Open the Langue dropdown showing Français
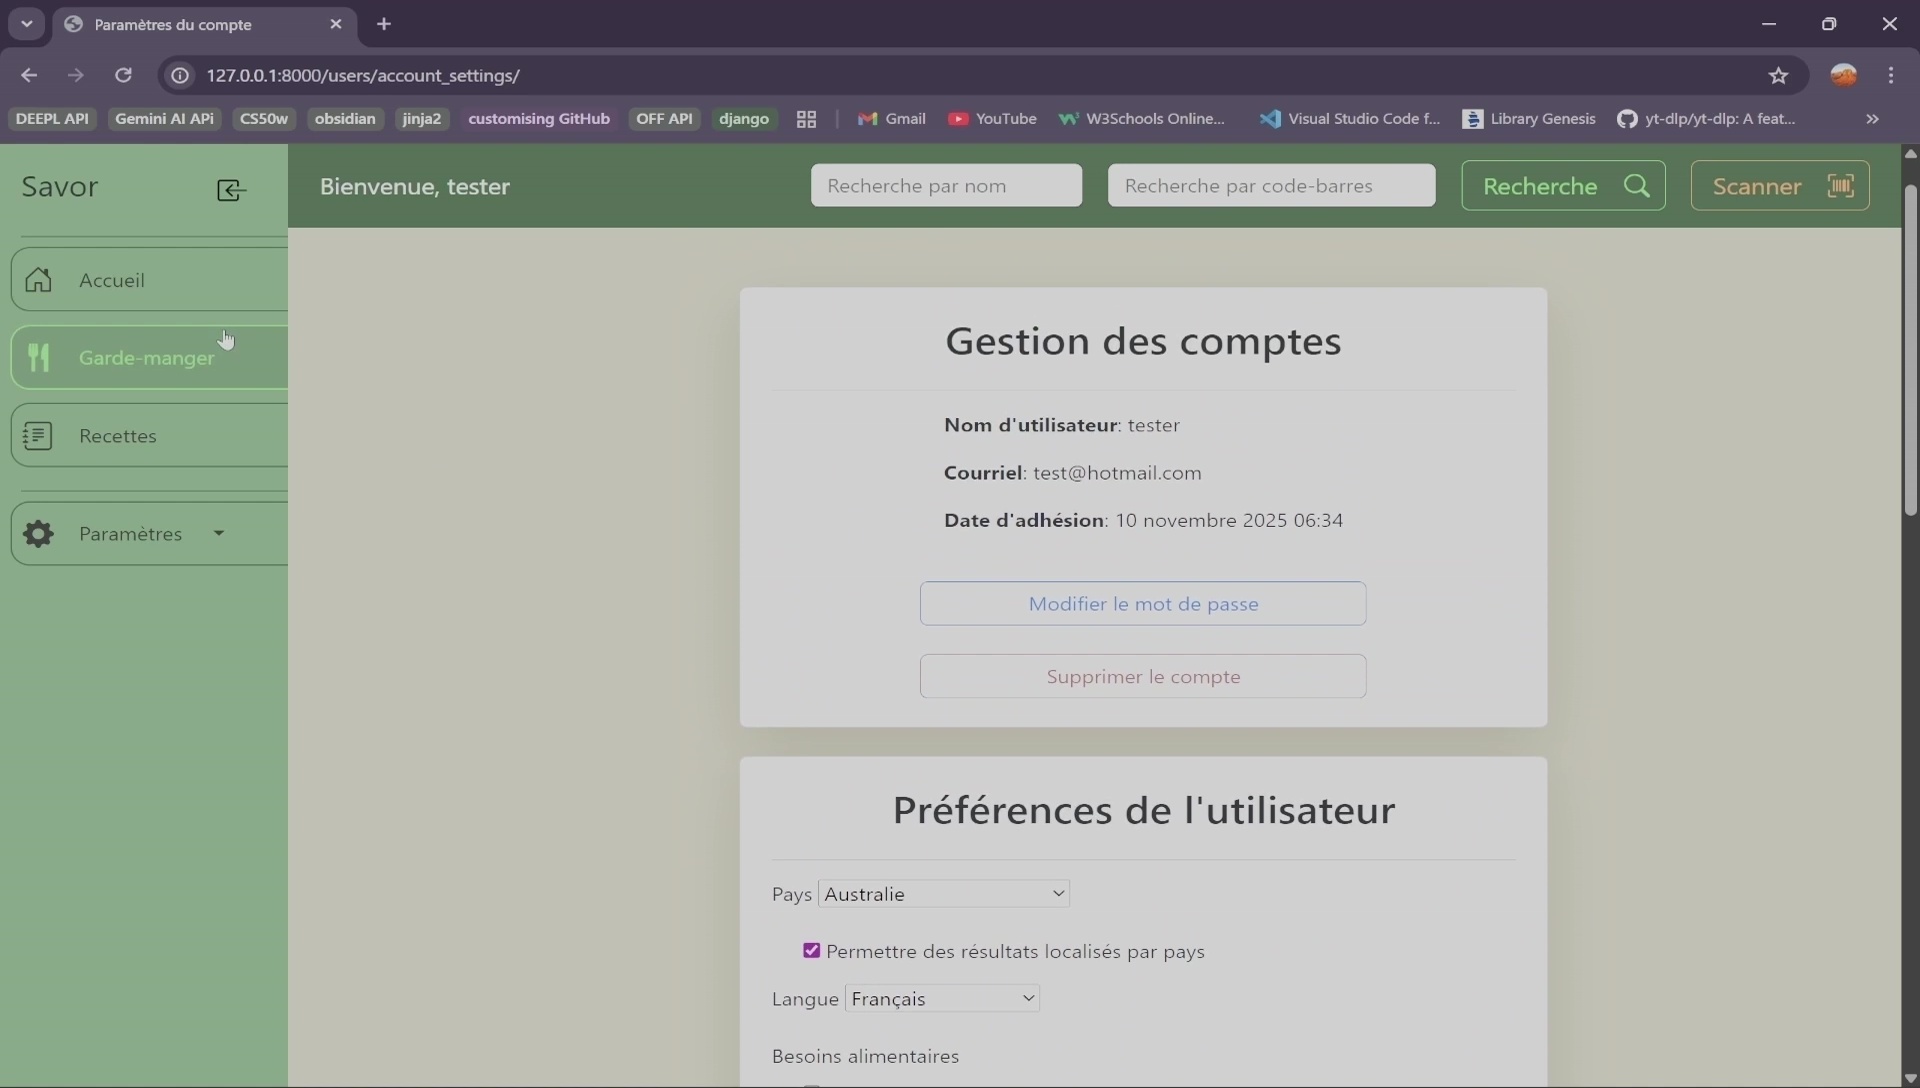1920x1088 pixels. point(942,999)
